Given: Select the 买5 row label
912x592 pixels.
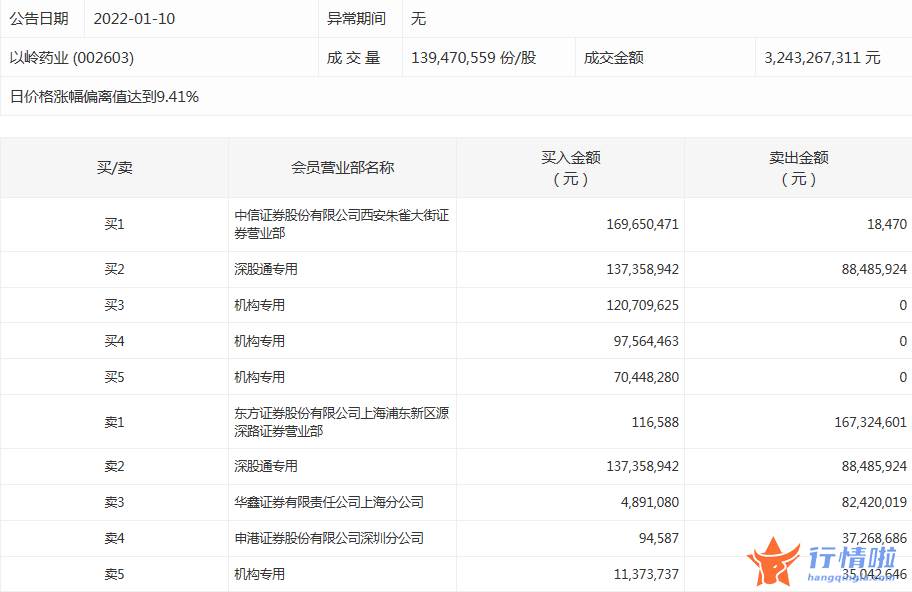Looking at the screenshot, I should pos(115,377).
